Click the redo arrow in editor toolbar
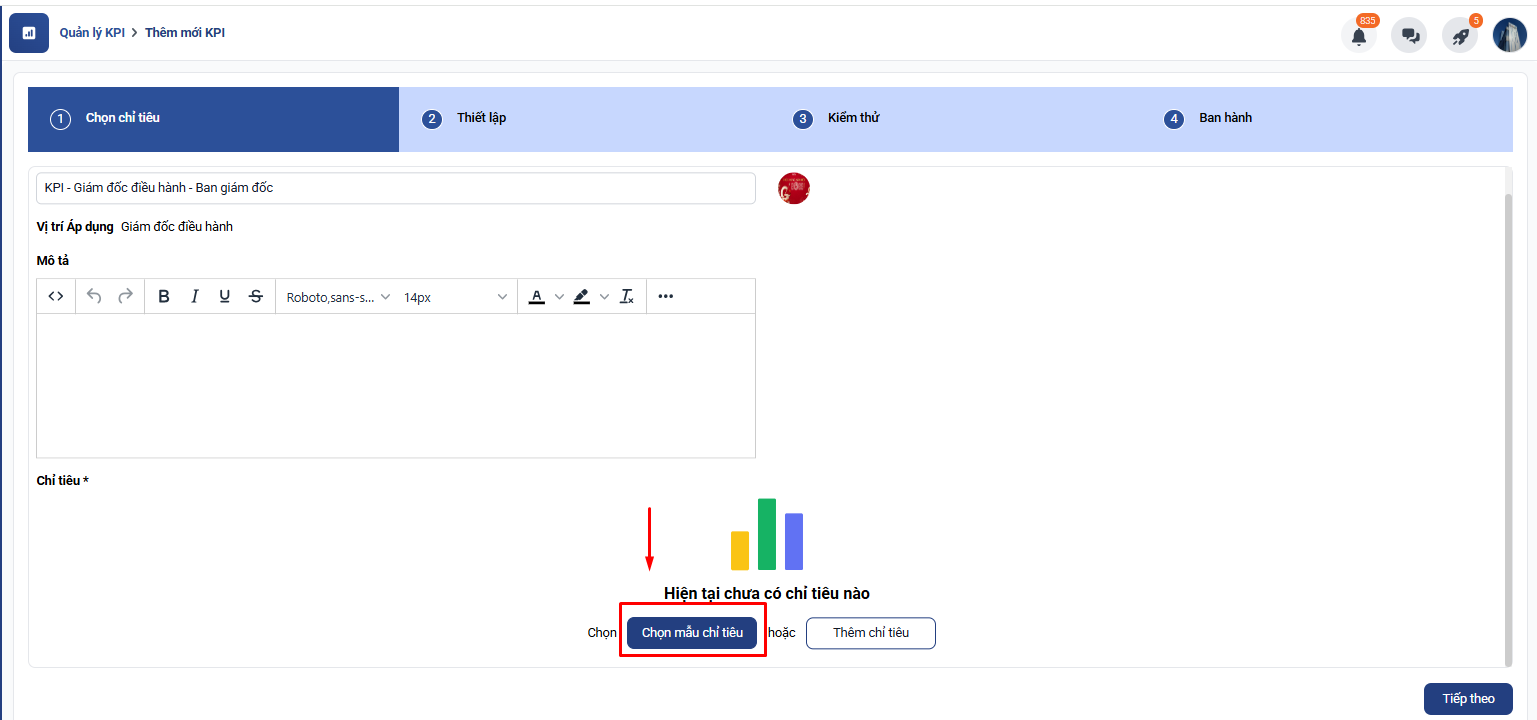Screen dimensions: 1537x720 (x=125, y=296)
